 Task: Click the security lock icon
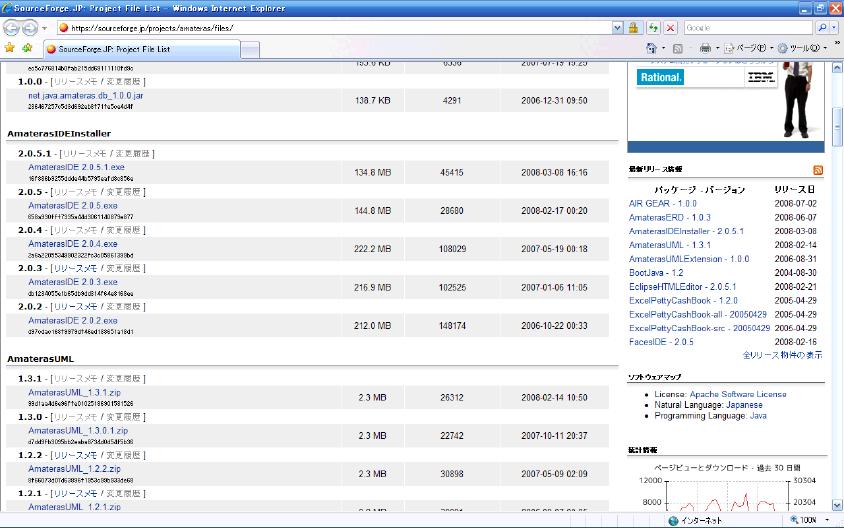pos(634,27)
